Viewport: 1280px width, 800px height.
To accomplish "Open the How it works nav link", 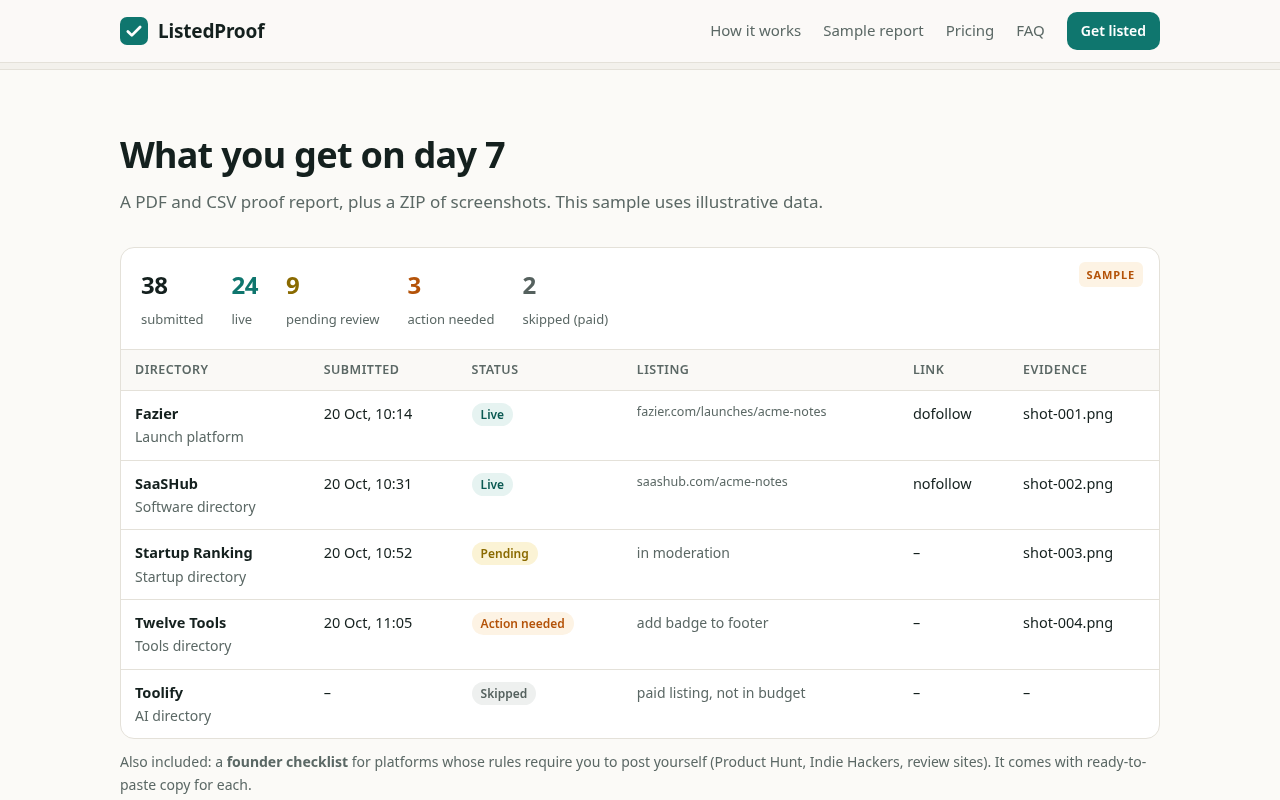I will coord(755,31).
